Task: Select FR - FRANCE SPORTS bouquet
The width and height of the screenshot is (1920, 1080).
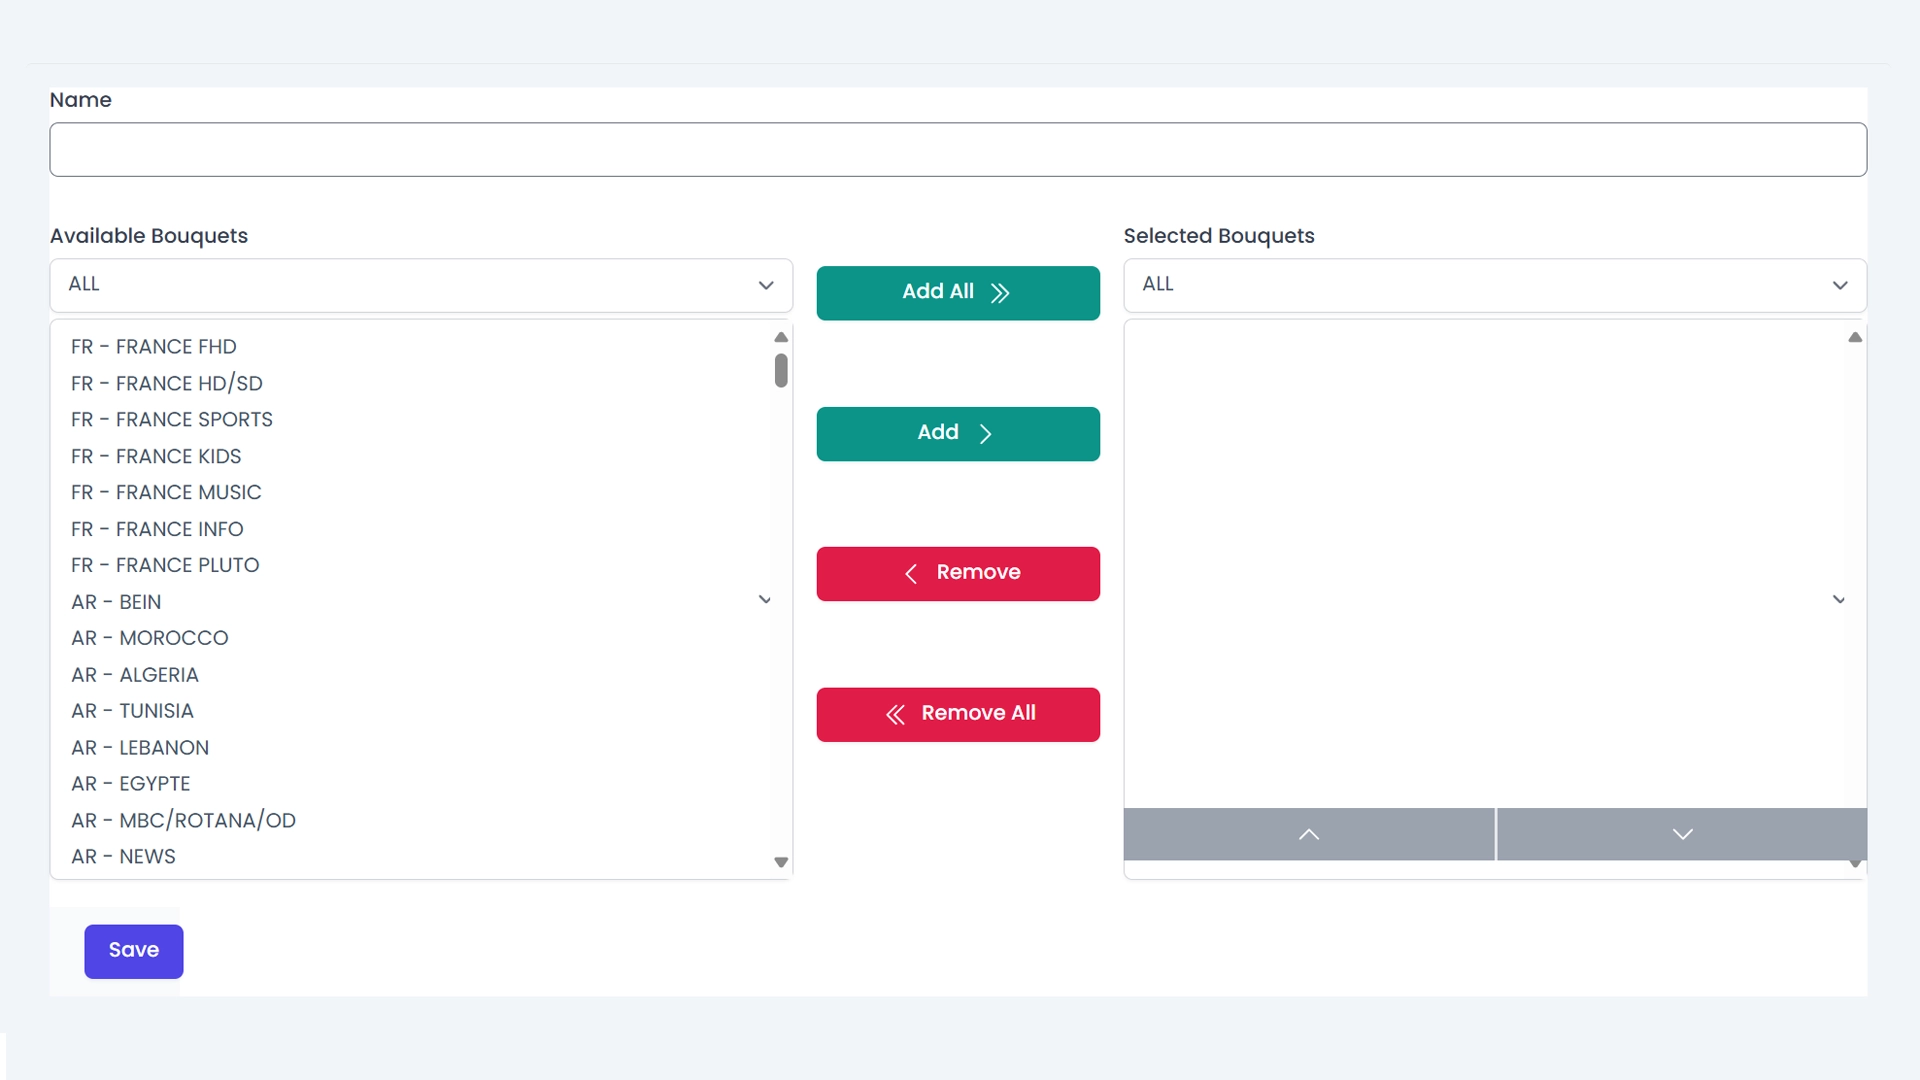Action: pos(172,420)
